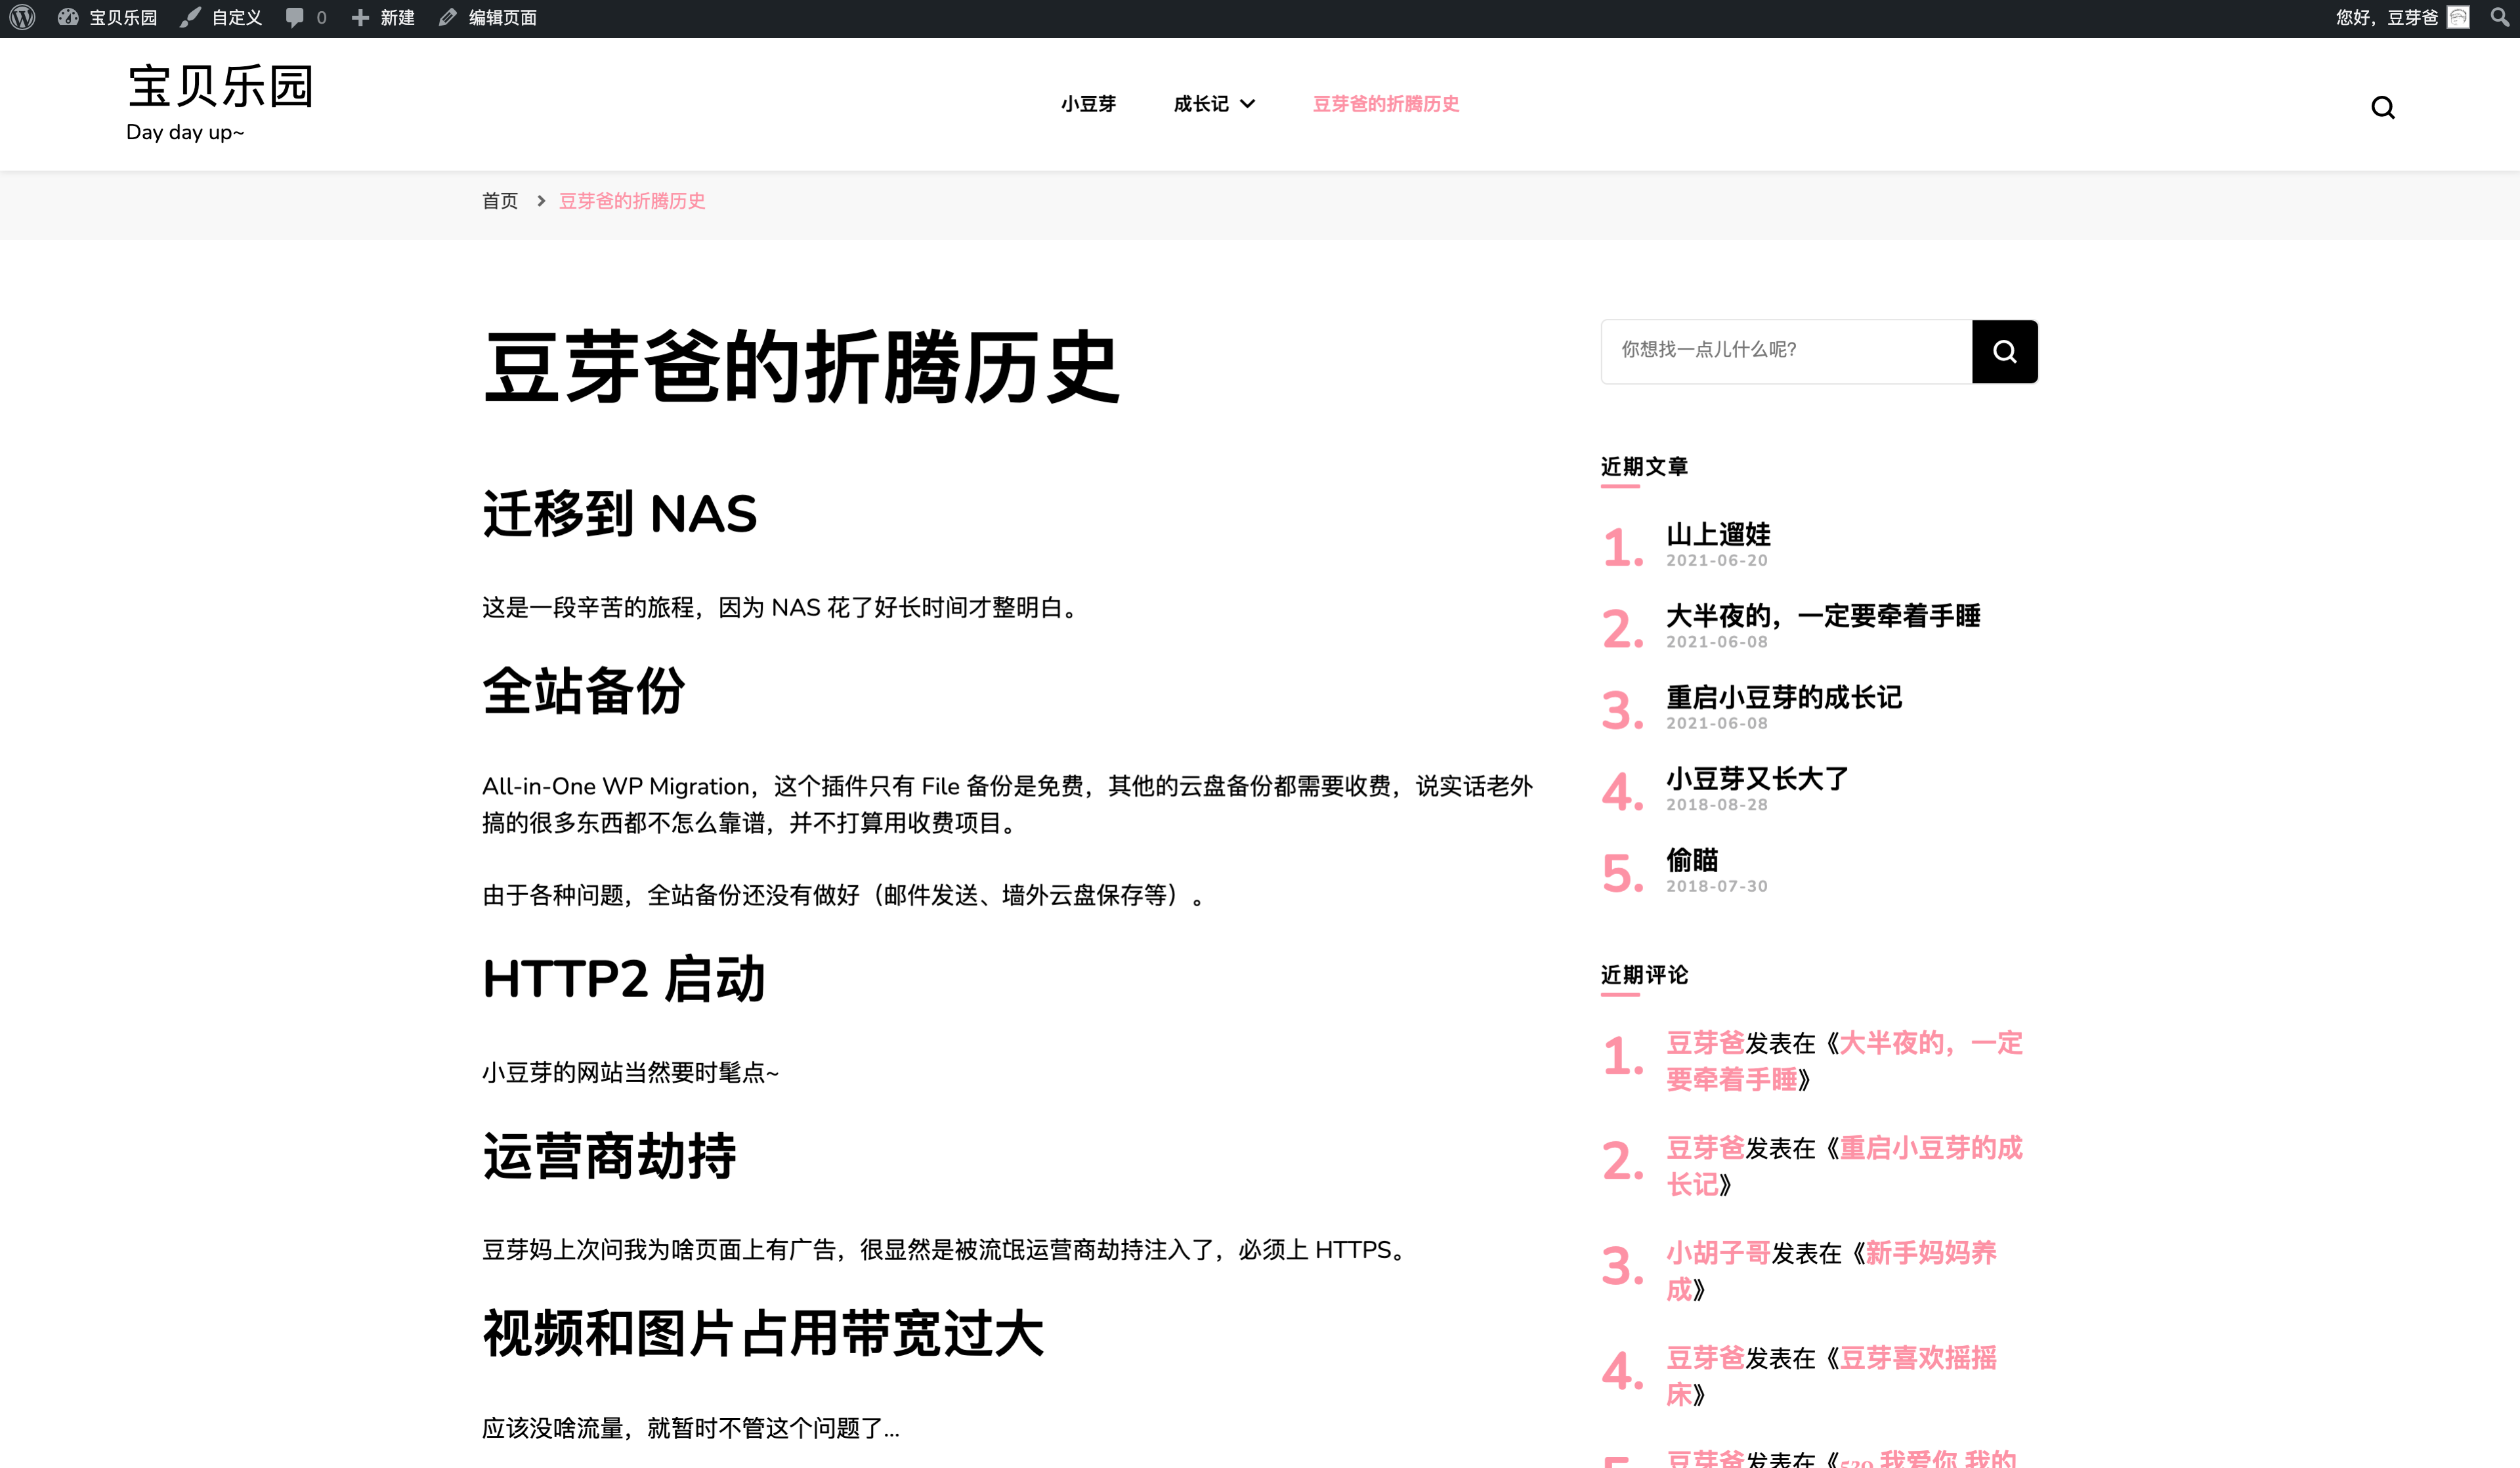Open the 豆芽喜欢摇摇床 comment link
Viewport: 2520px width, 1468px height.
[1917, 1357]
